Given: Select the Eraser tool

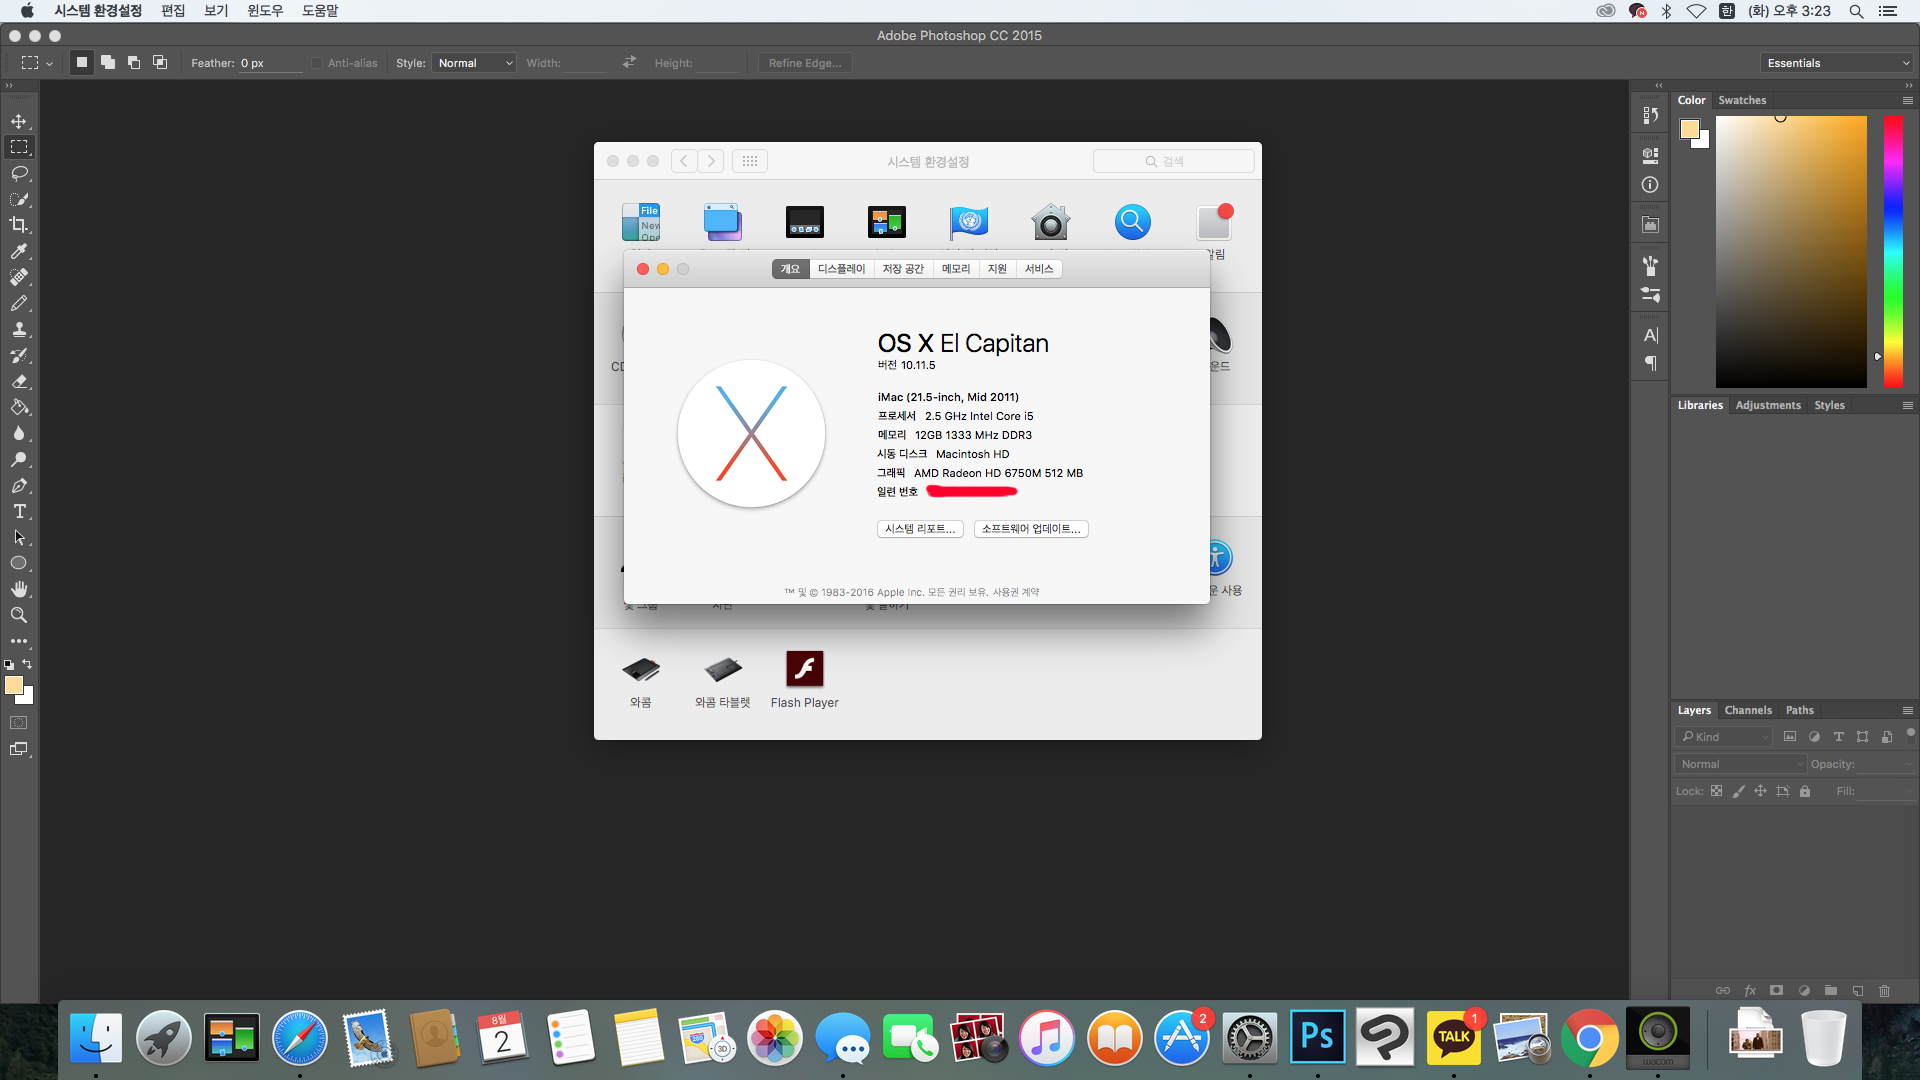Looking at the screenshot, I should click(19, 381).
